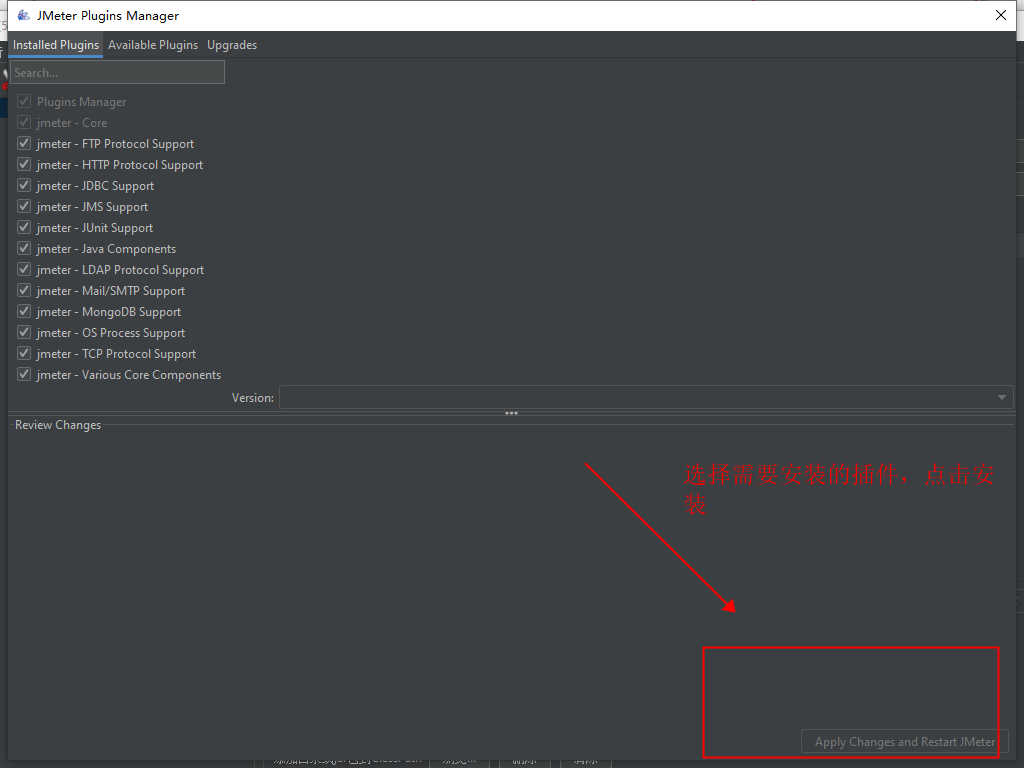The image size is (1024, 768).
Task: Uncheck jmeter - Java Components checkbox
Action: click(x=24, y=248)
